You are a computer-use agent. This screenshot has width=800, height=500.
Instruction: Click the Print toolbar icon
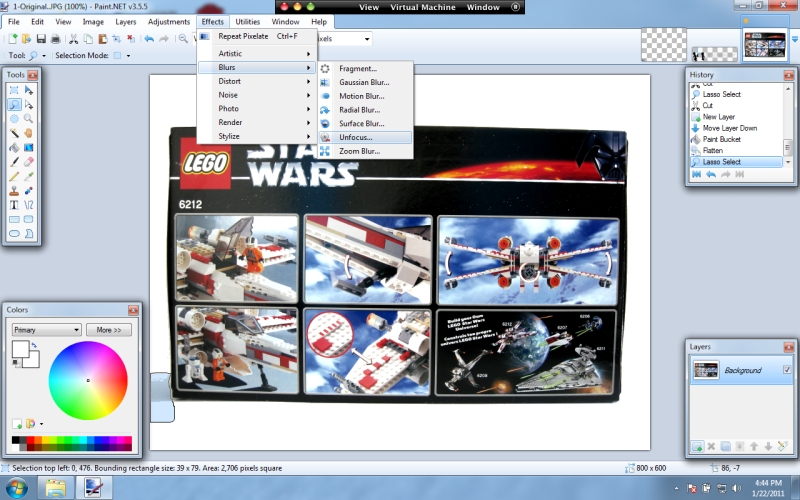[56, 39]
